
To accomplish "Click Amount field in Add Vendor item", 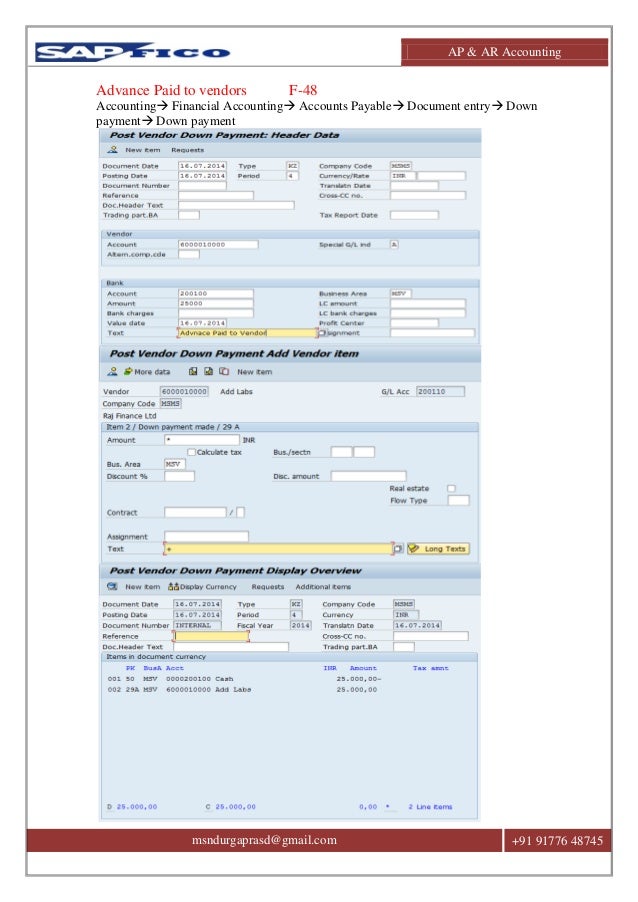I will (202, 440).
